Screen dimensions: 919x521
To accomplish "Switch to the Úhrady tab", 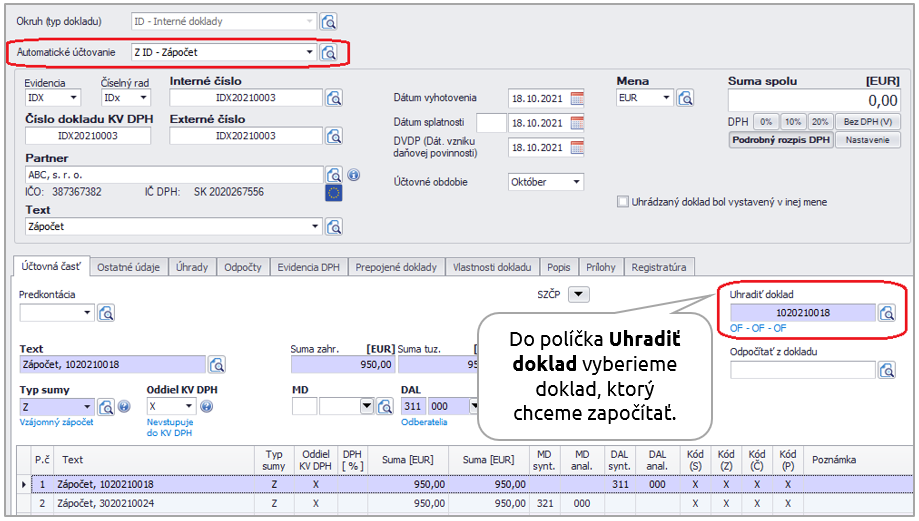I will click(192, 267).
